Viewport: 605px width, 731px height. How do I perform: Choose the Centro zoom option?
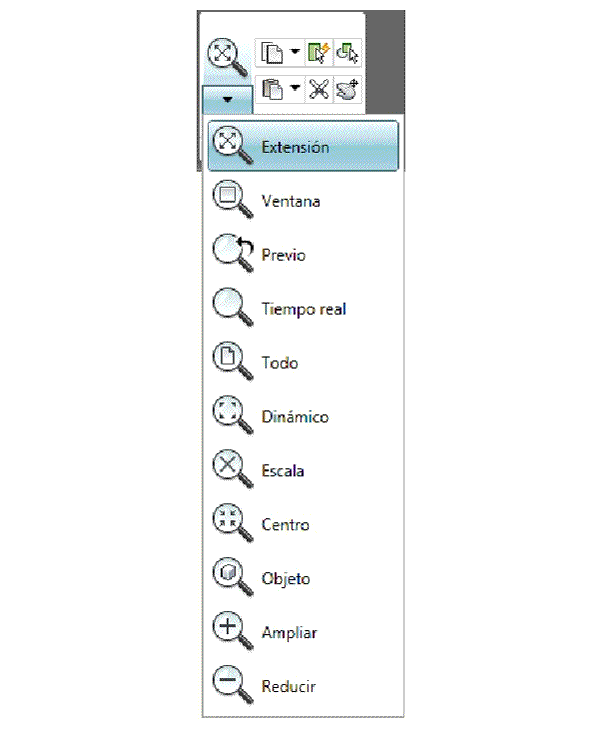pyautogui.click(x=285, y=525)
